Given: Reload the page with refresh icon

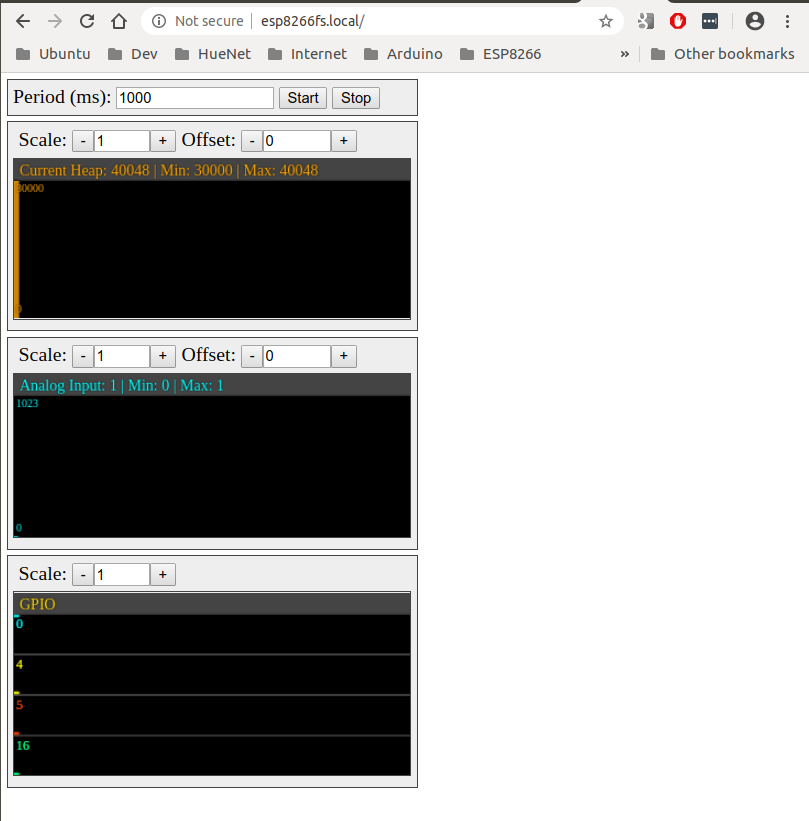Looking at the screenshot, I should coord(87,21).
